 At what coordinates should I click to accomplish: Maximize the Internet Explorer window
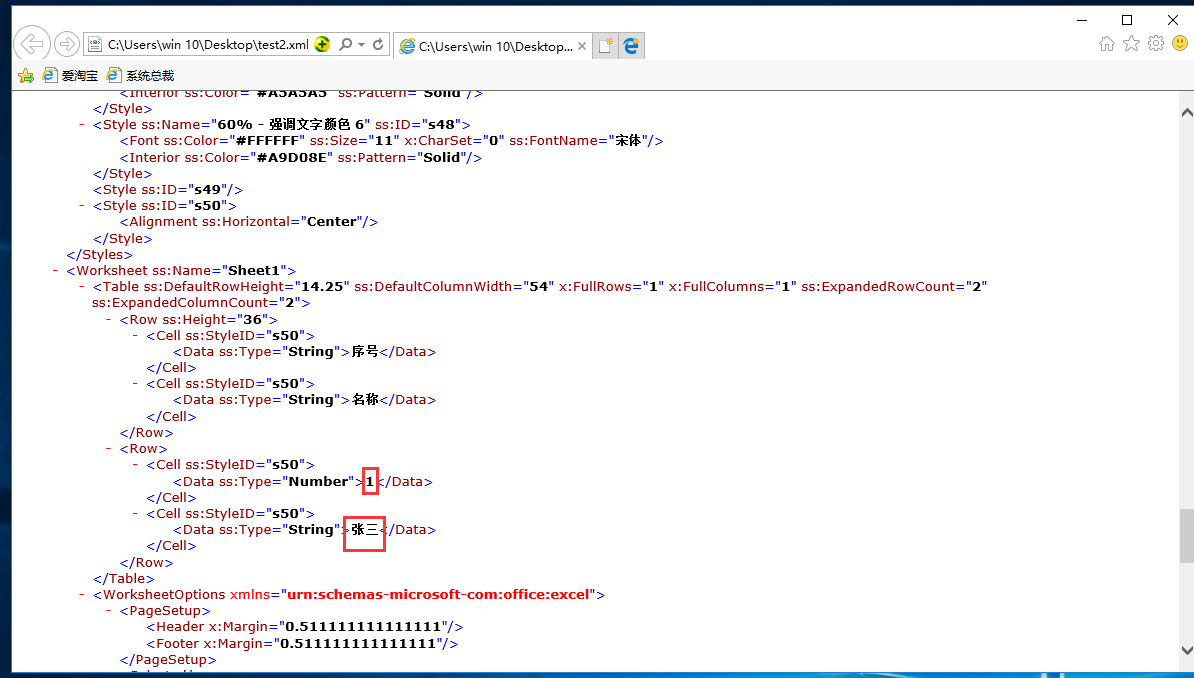[1127, 20]
